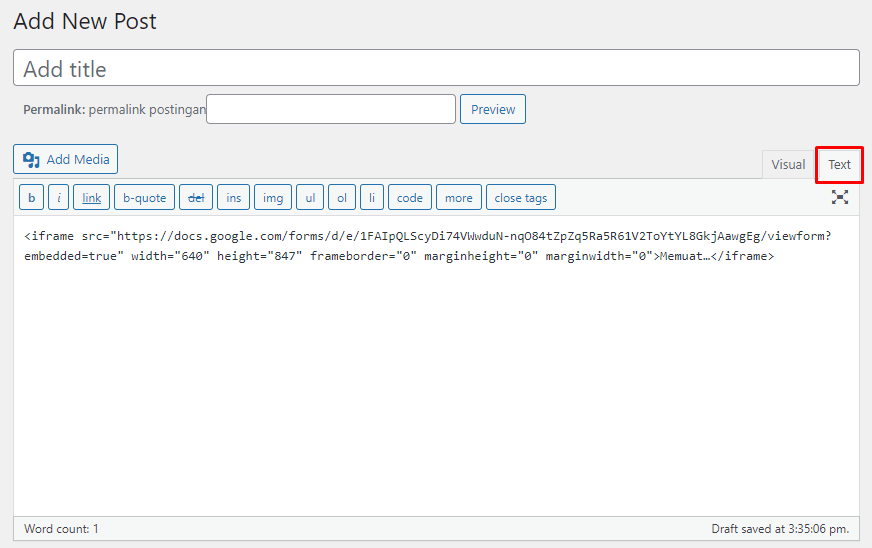Click the bold (b) quicktag button
Viewport: 872px width, 548px height.
pyautogui.click(x=31, y=198)
